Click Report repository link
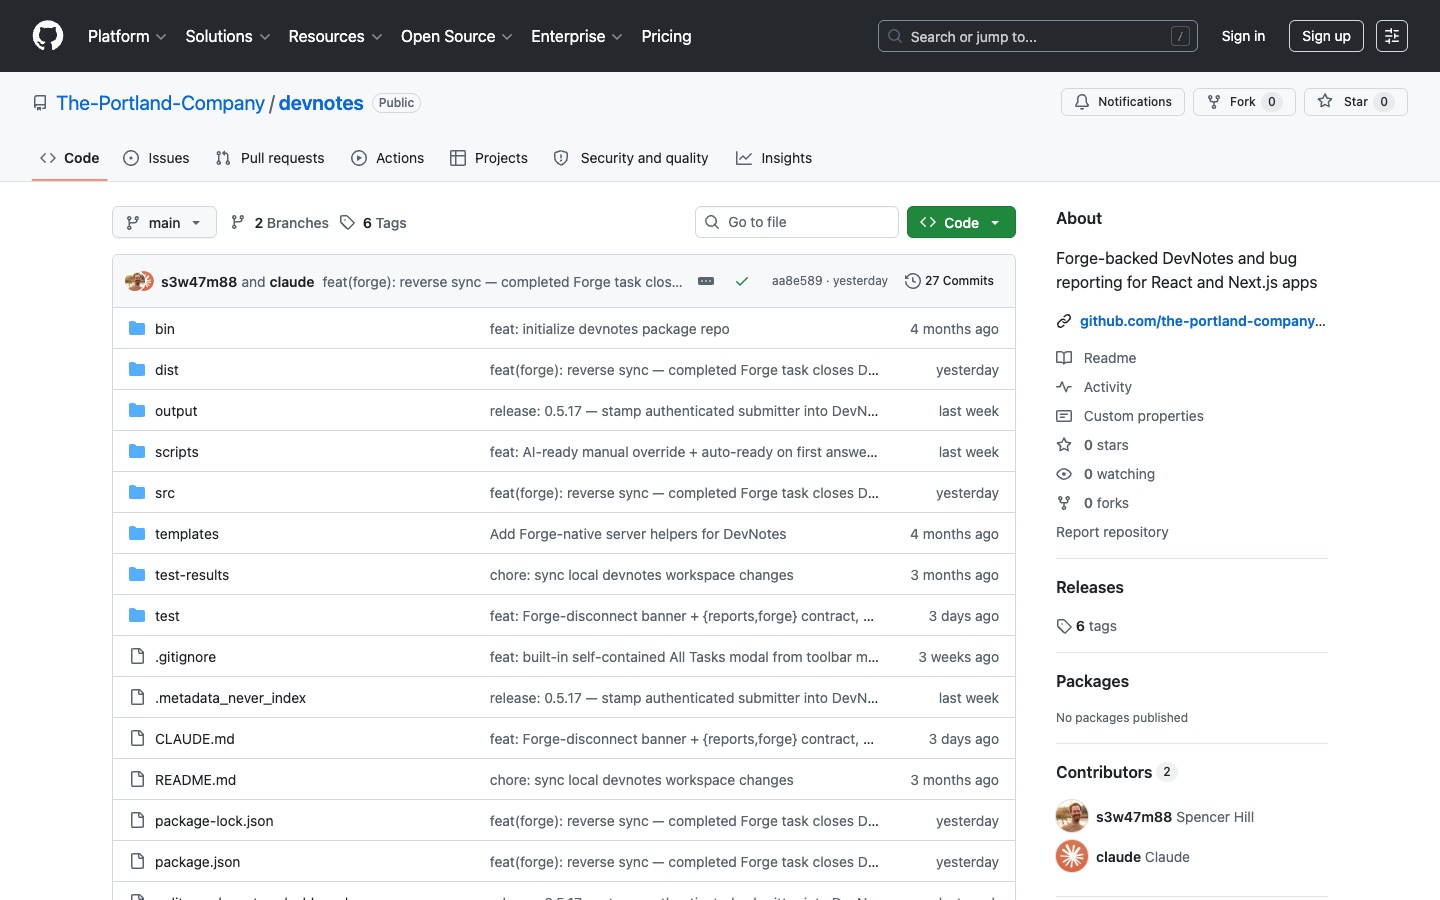 click(x=1112, y=532)
